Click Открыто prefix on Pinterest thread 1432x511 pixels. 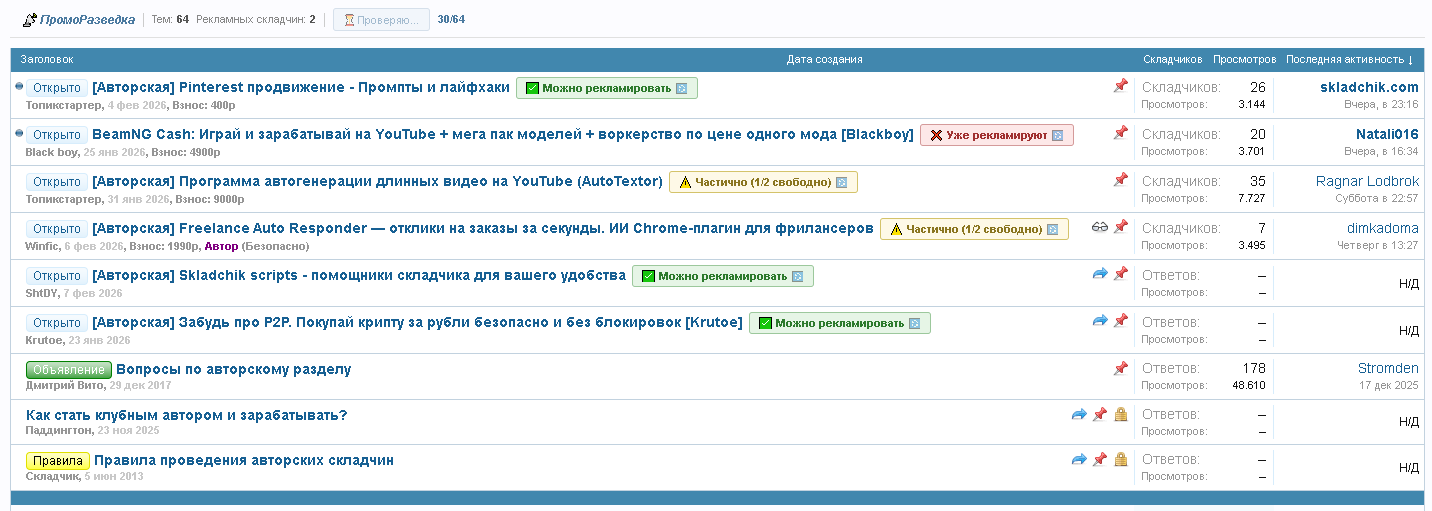click(57, 88)
